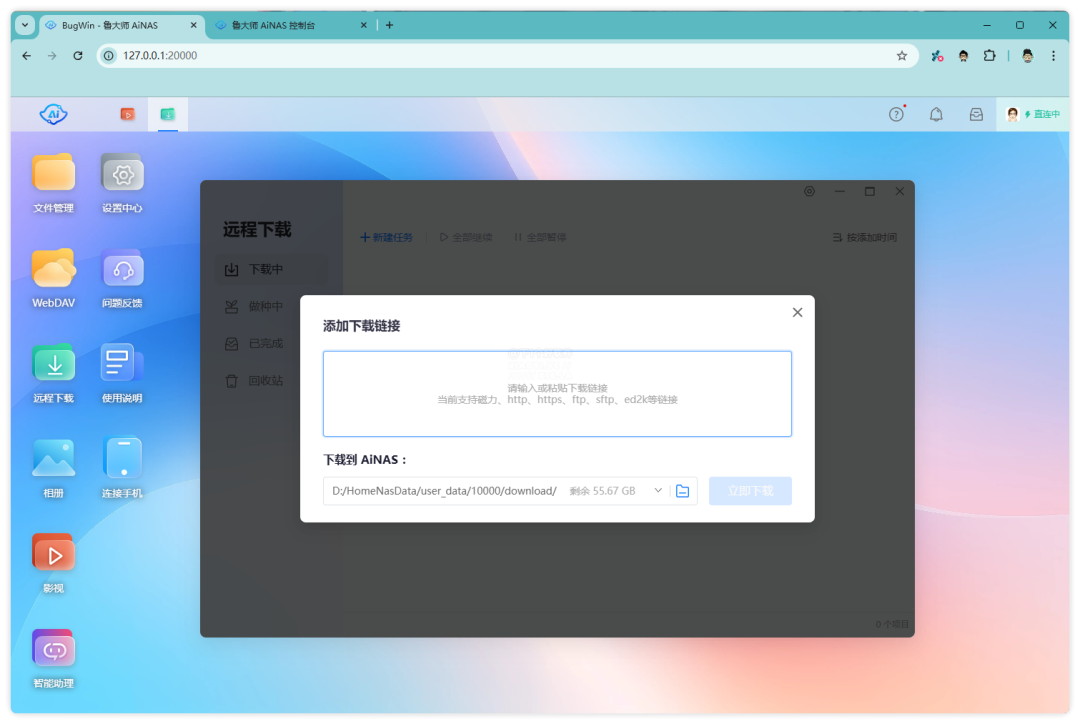The image size is (1080, 724).
Task: Launch the 影视 video player icon
Action: (54, 553)
